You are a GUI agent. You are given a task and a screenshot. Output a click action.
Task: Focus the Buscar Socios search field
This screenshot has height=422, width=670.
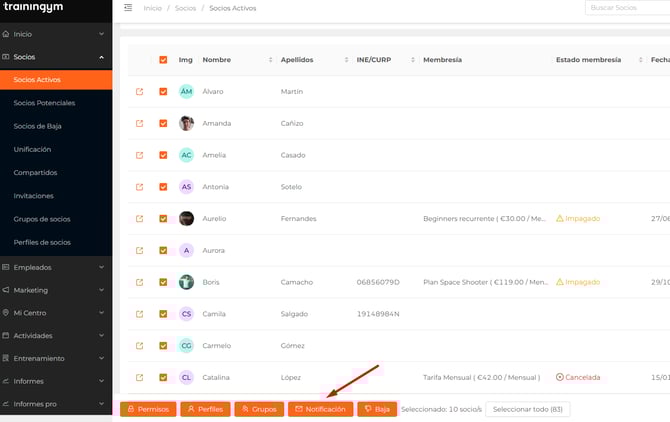(x=626, y=8)
